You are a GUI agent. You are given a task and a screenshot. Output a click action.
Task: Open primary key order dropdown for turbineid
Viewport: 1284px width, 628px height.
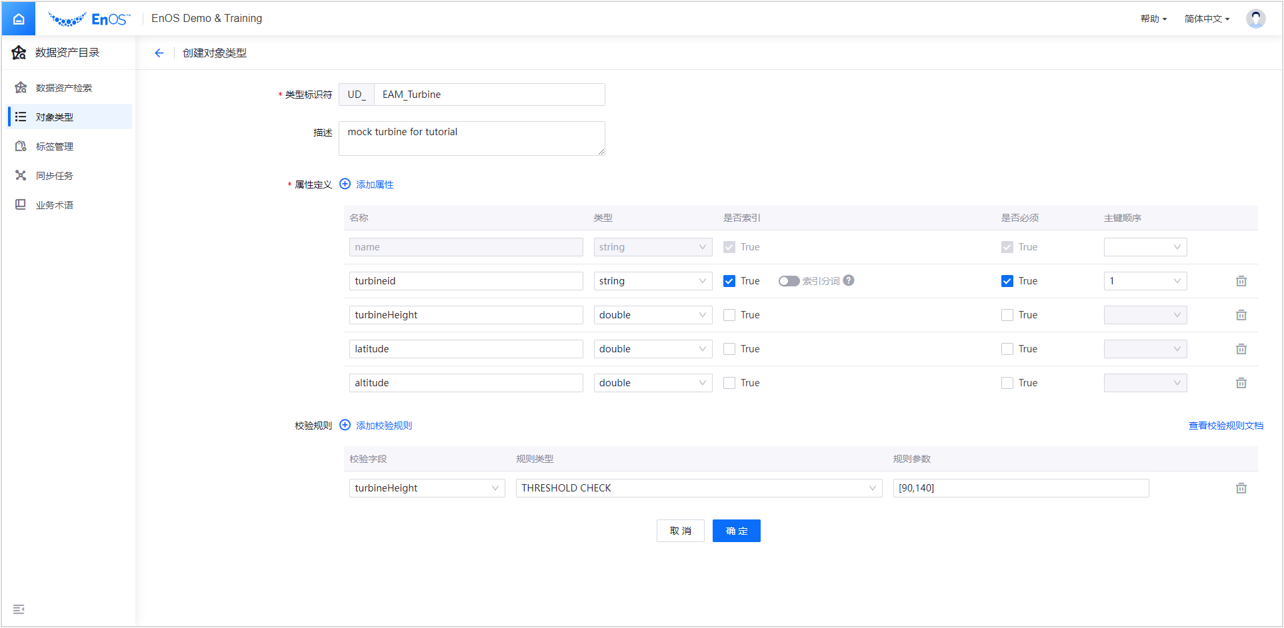coord(1145,281)
